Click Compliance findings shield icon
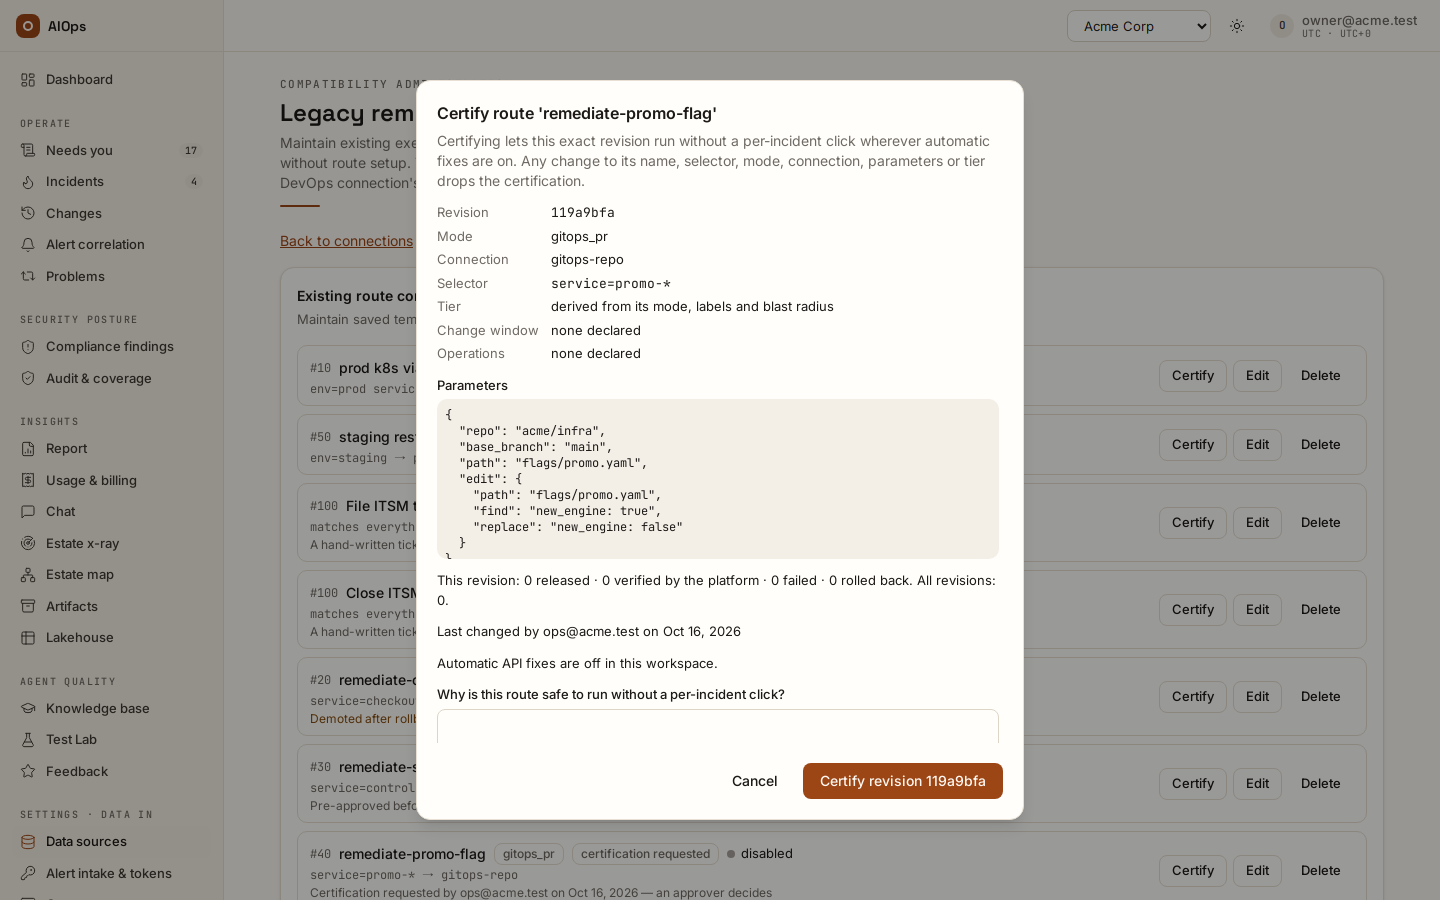Viewport: 1440px width, 900px height. pos(28,346)
